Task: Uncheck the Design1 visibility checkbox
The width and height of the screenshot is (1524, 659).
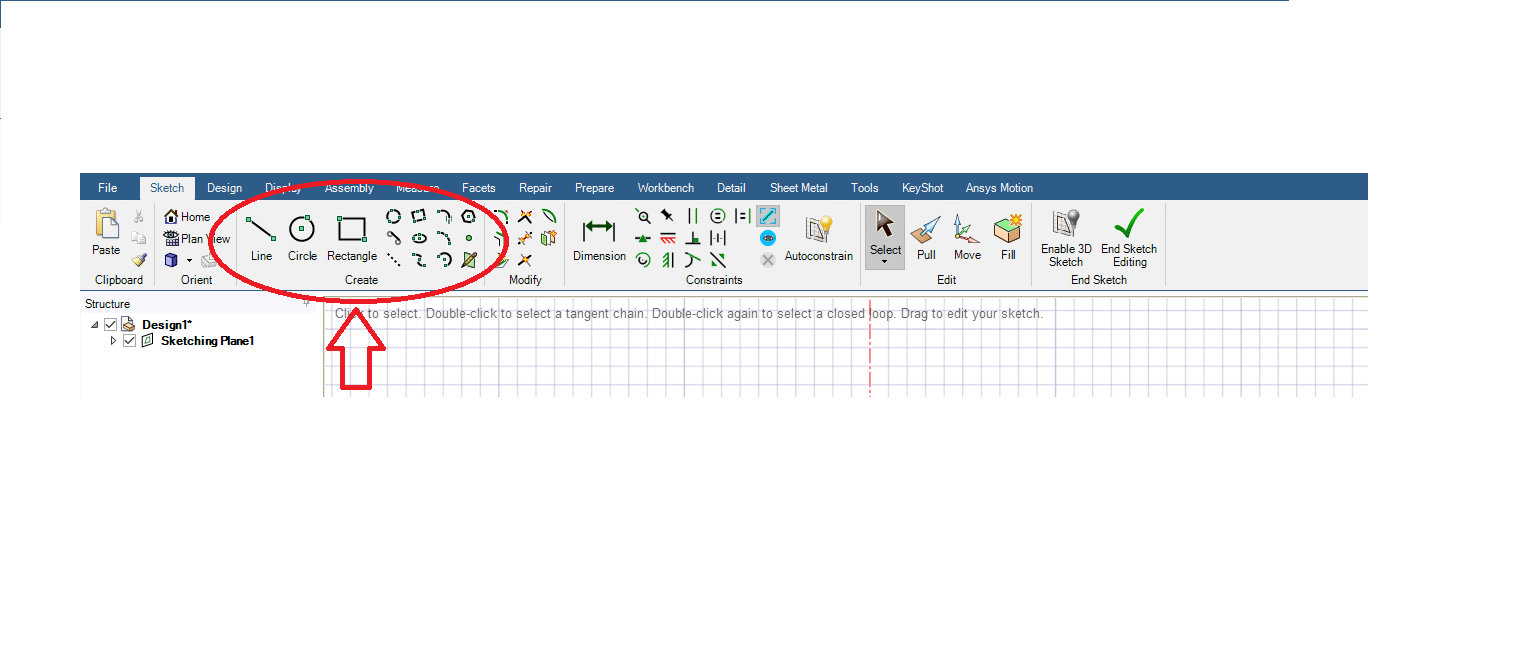Action: click(111, 325)
